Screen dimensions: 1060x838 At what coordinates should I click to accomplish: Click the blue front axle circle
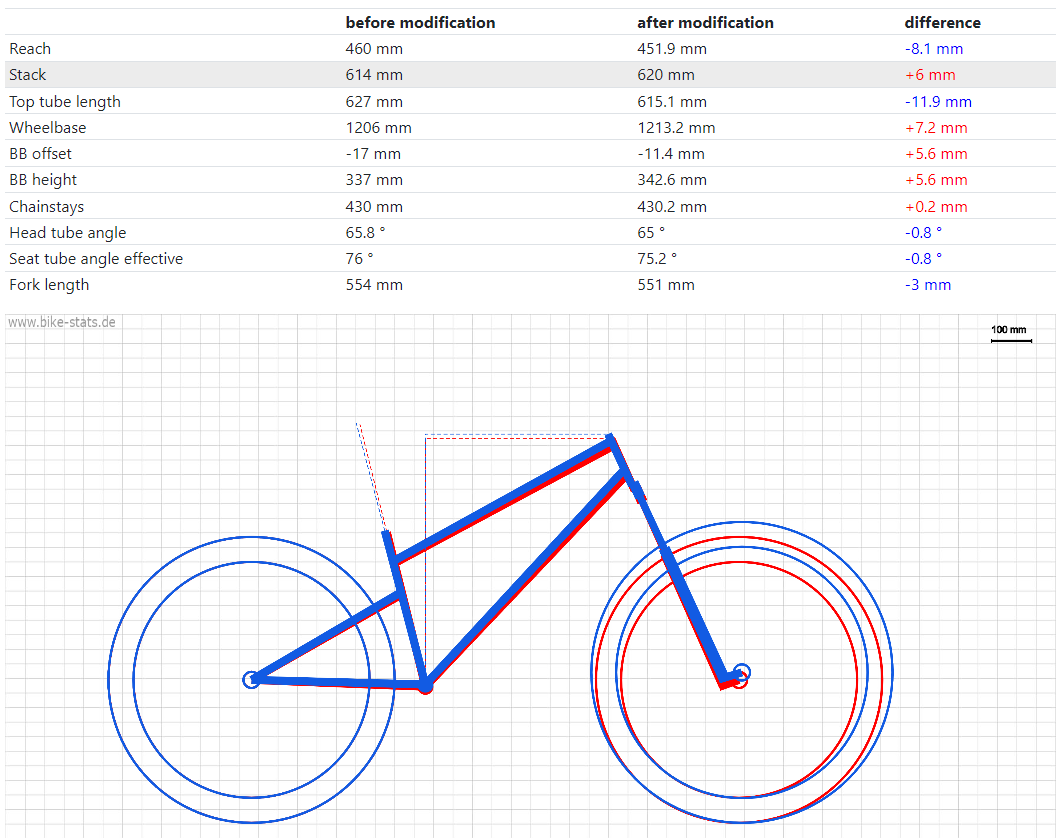741,672
